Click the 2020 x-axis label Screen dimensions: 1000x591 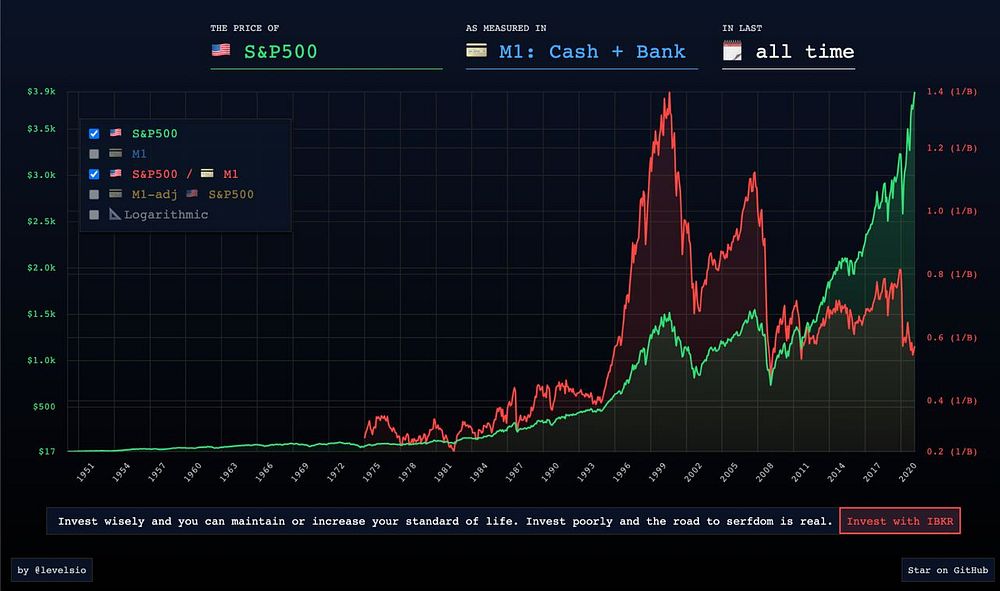pyautogui.click(x=907, y=472)
